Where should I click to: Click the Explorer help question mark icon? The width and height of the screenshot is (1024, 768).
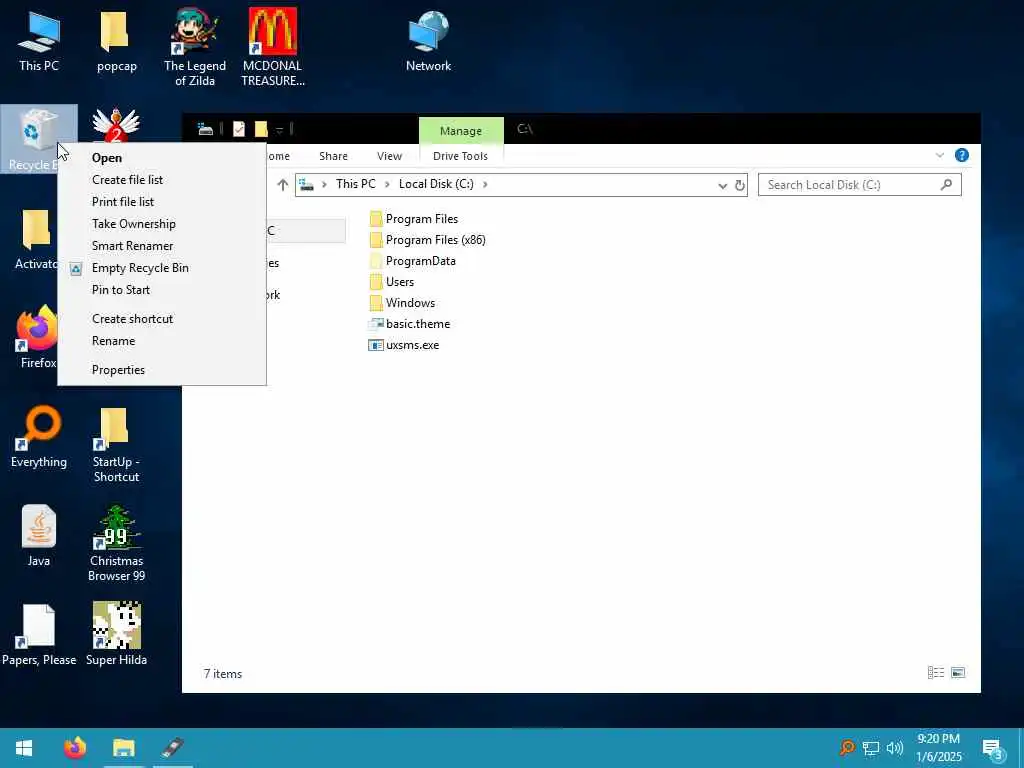click(961, 155)
